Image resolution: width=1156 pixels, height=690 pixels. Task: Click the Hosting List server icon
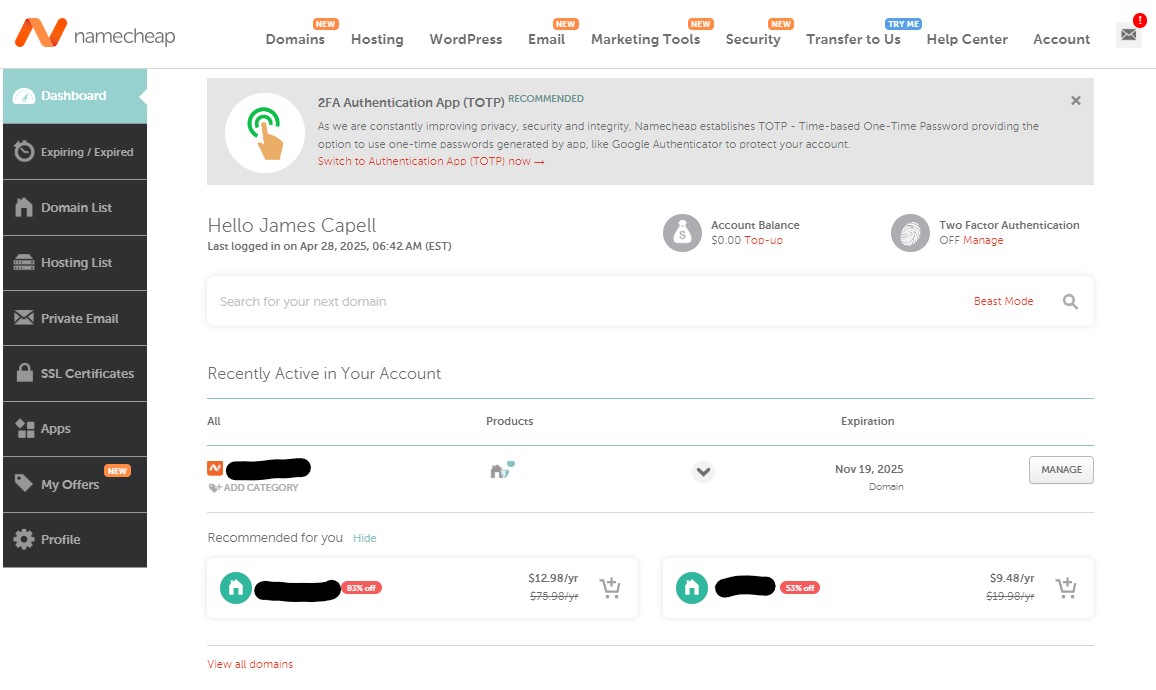pyautogui.click(x=24, y=262)
